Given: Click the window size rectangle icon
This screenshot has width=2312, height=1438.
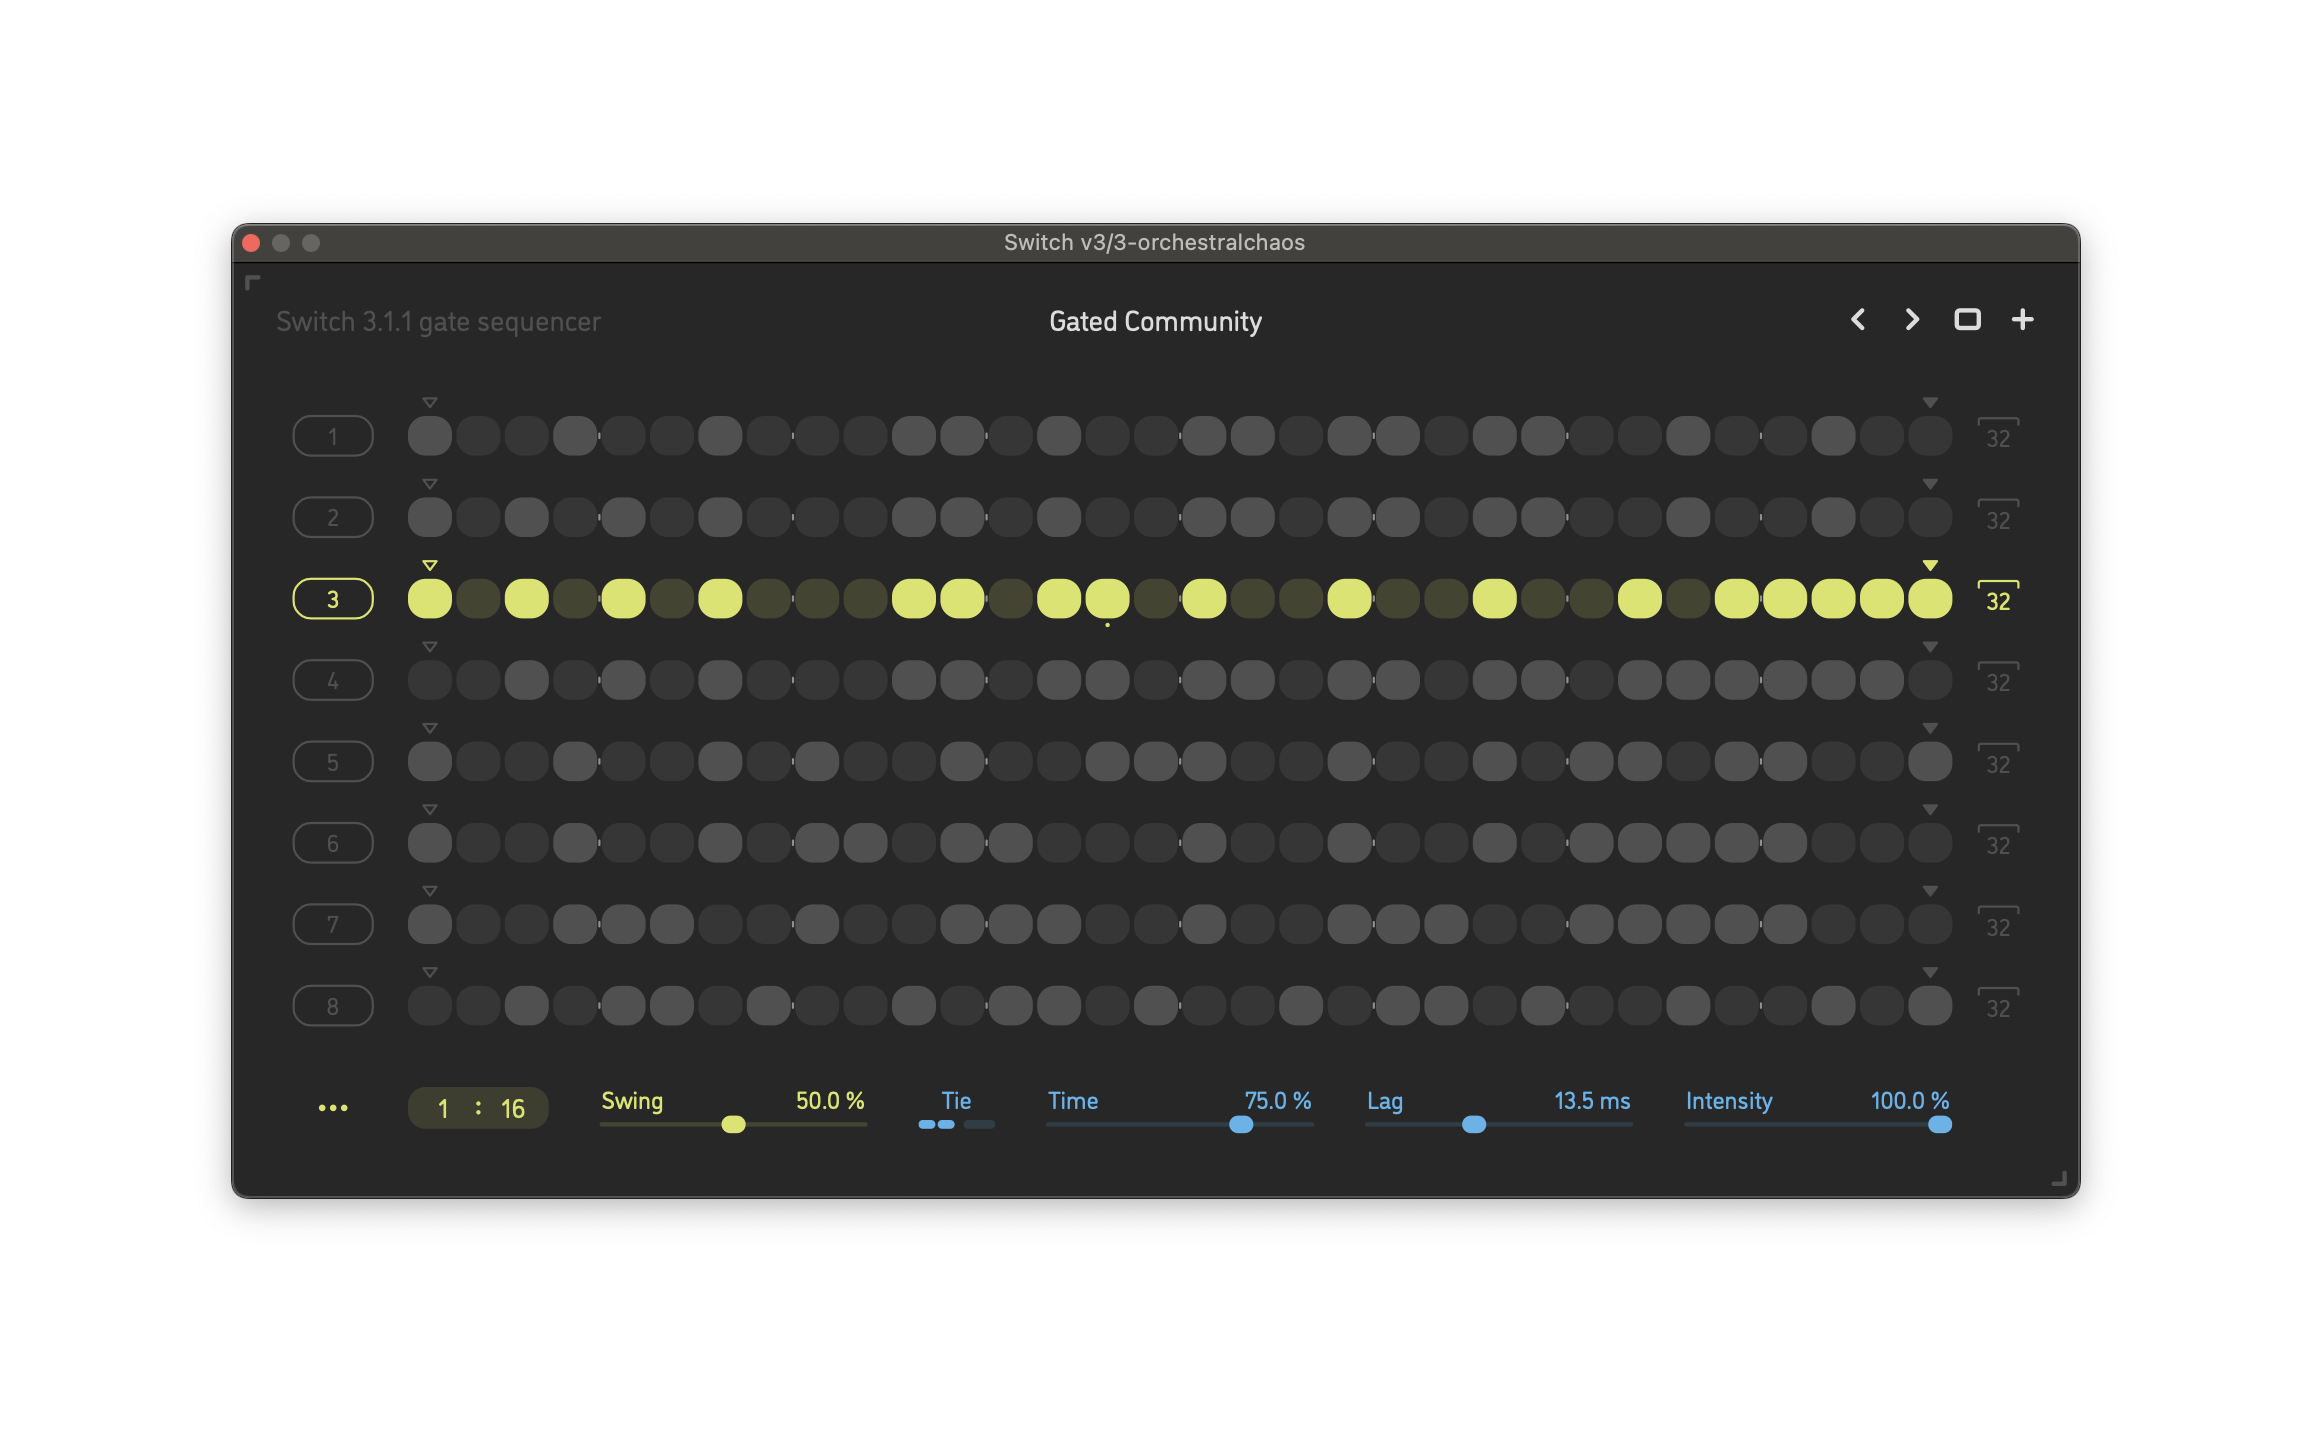Looking at the screenshot, I should [x=1967, y=319].
